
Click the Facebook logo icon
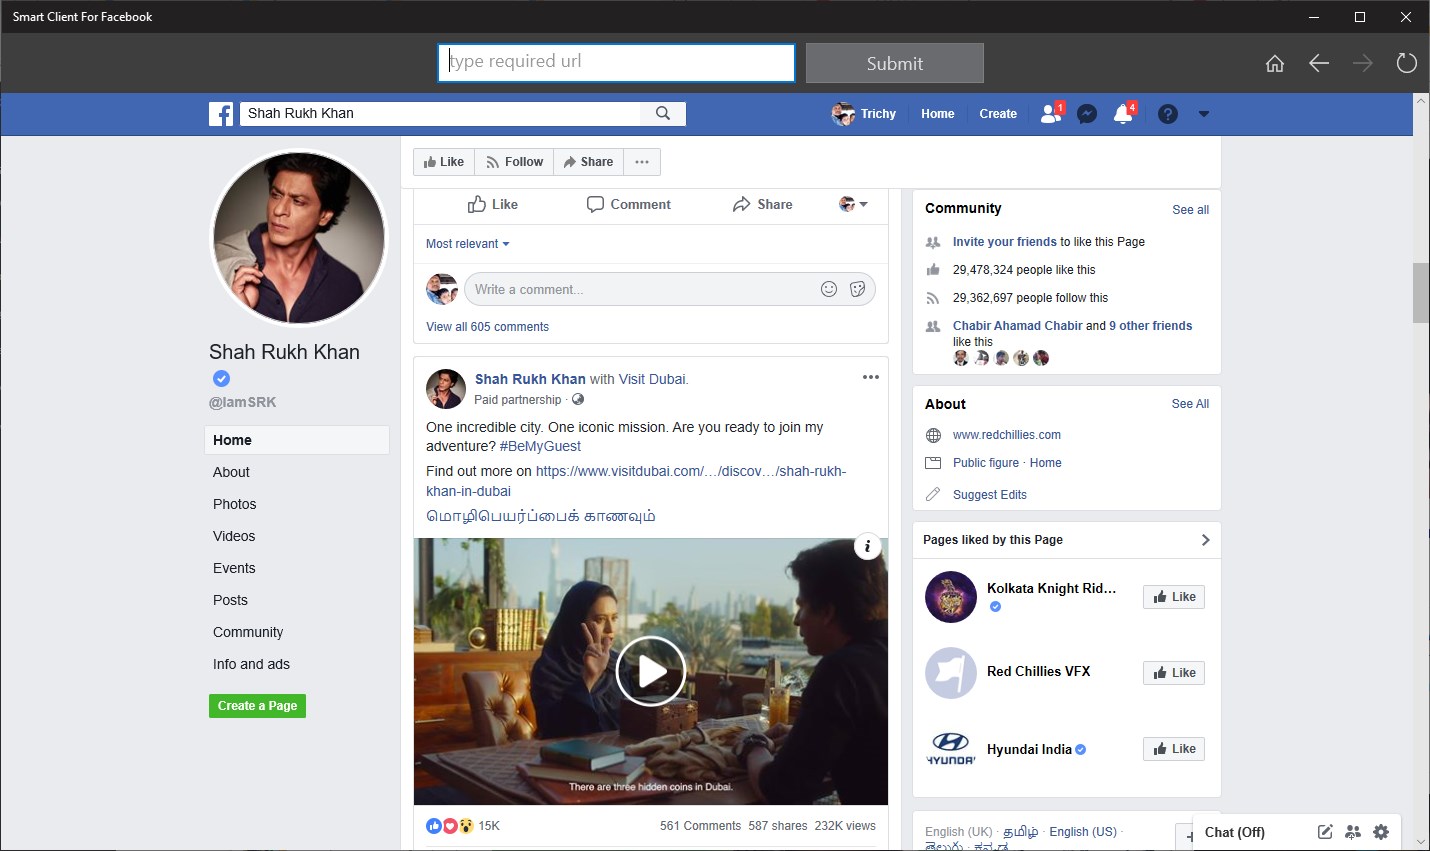coord(221,114)
